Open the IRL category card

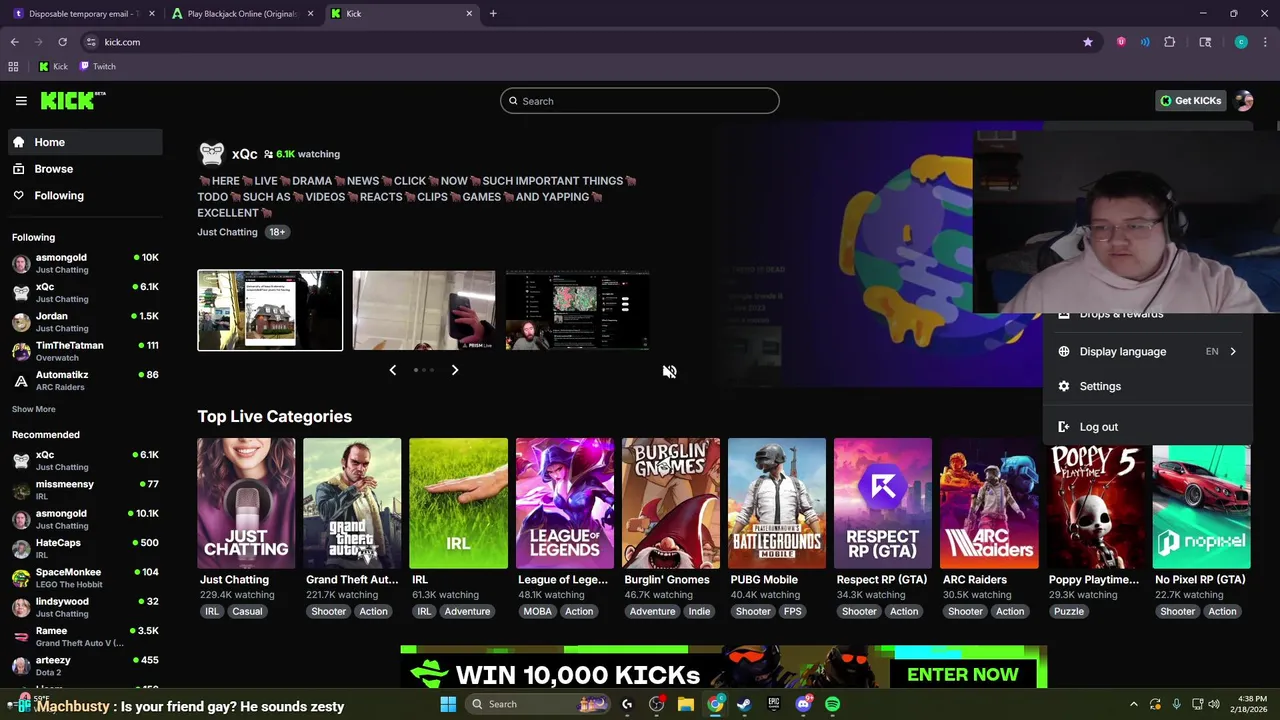click(x=458, y=503)
